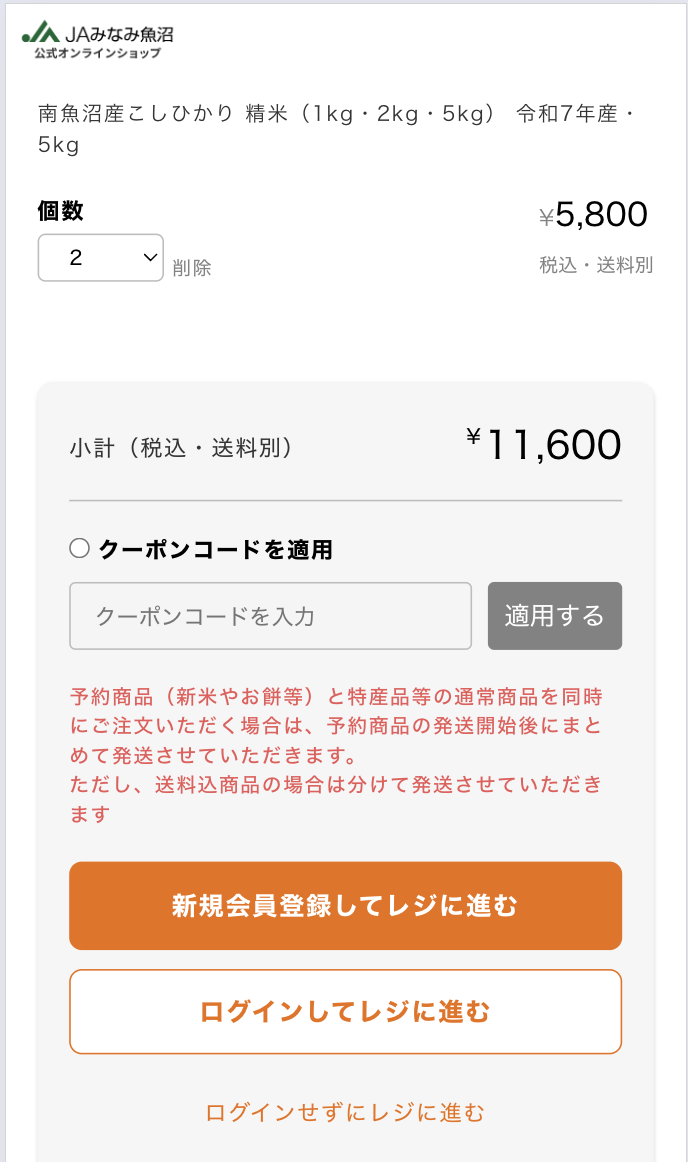Viewport: 688px width, 1162px height.
Task: Open ログインせずにレジに進む guest checkout link
Action: click(344, 1112)
